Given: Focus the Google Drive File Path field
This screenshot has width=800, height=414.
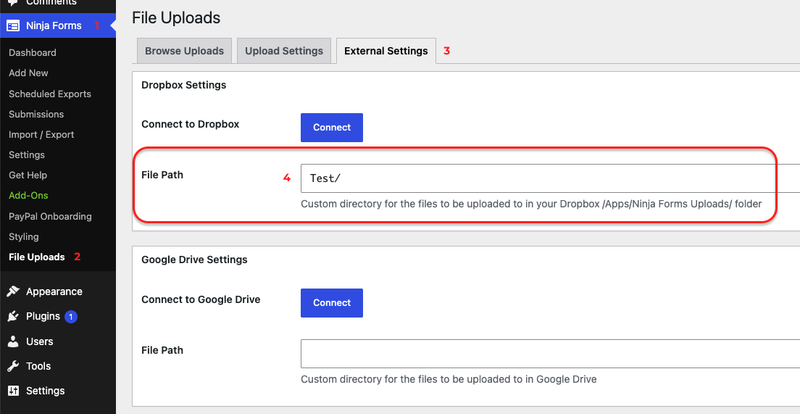Looking at the screenshot, I should (x=550, y=354).
